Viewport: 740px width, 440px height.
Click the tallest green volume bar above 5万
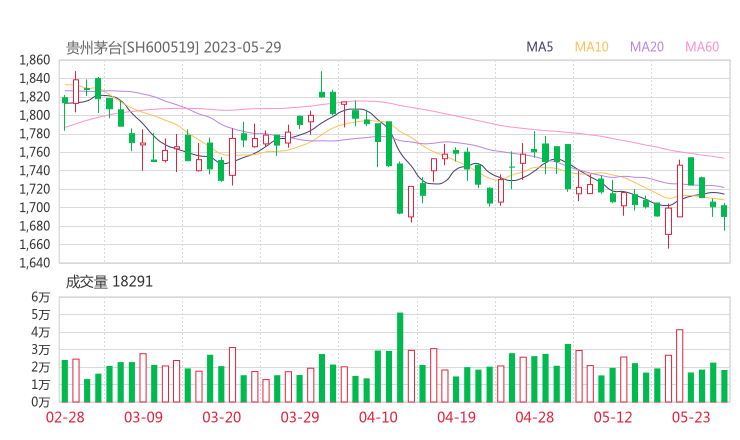point(400,357)
